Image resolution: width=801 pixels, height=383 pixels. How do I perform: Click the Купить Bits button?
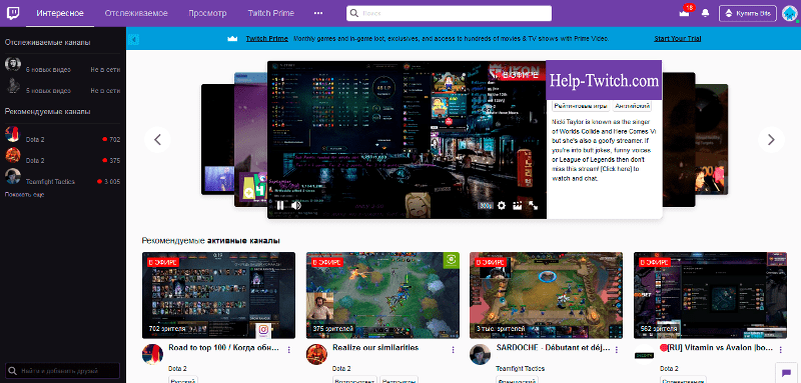748,13
